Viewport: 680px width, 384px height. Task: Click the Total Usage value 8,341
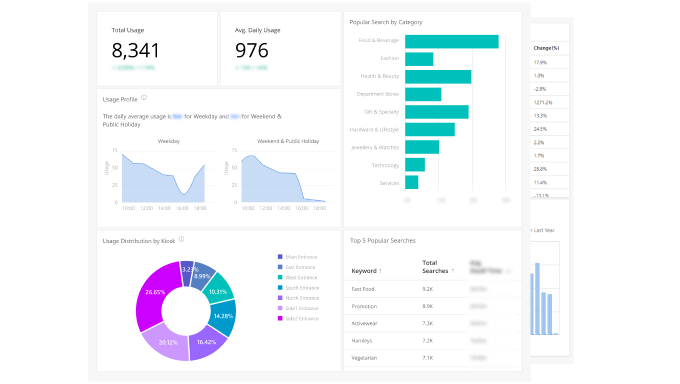pyautogui.click(x=135, y=50)
